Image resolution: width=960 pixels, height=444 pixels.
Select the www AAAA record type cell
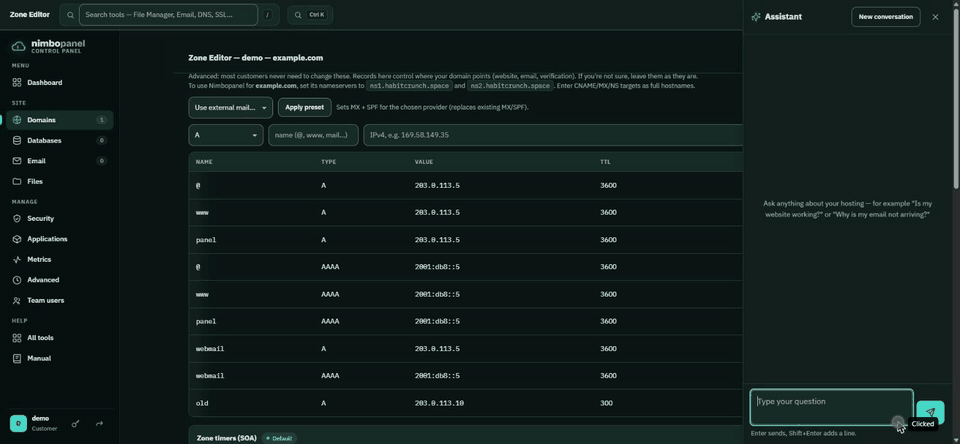pos(330,295)
